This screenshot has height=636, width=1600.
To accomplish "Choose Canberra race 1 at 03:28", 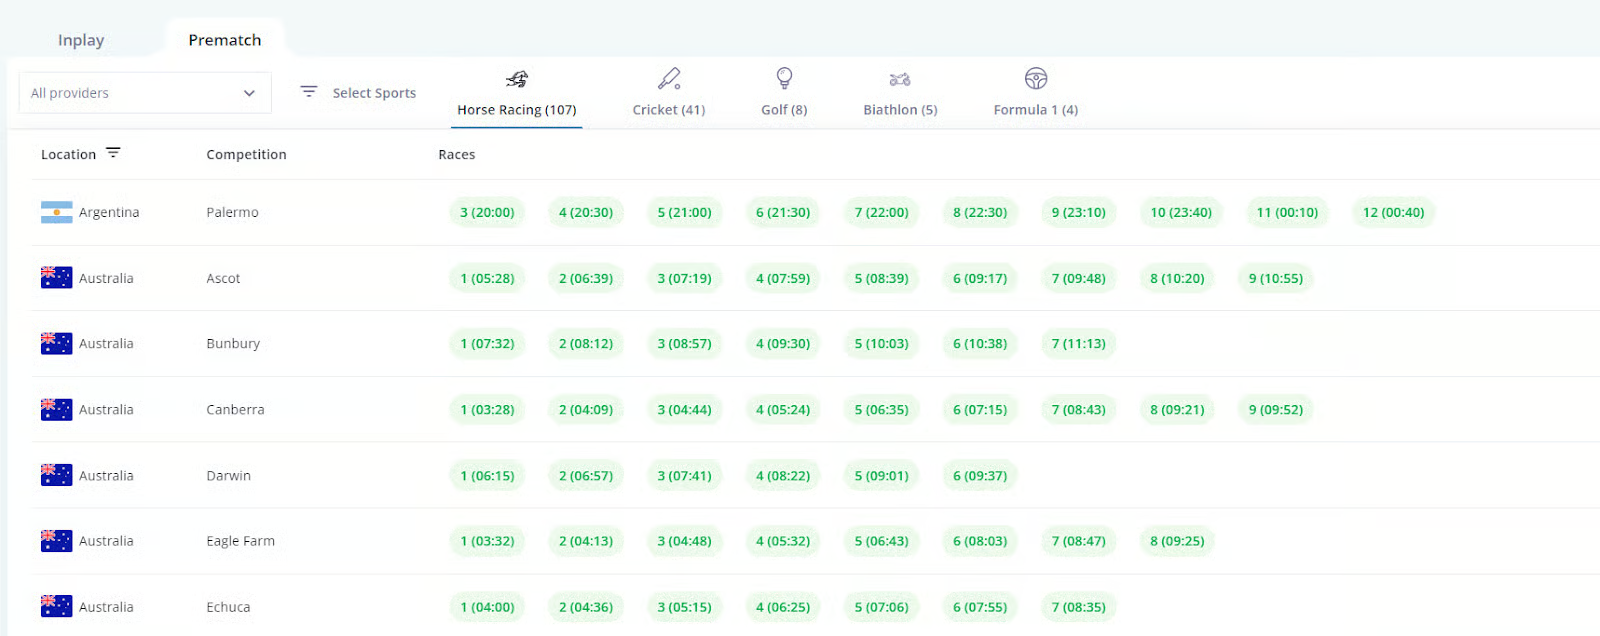I will tap(487, 409).
